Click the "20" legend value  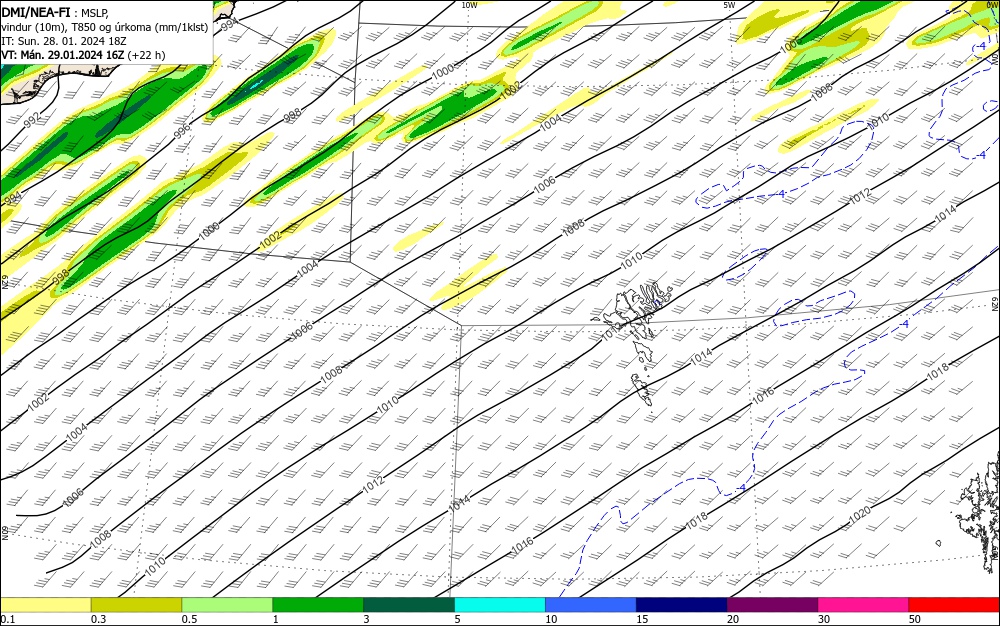(733, 619)
